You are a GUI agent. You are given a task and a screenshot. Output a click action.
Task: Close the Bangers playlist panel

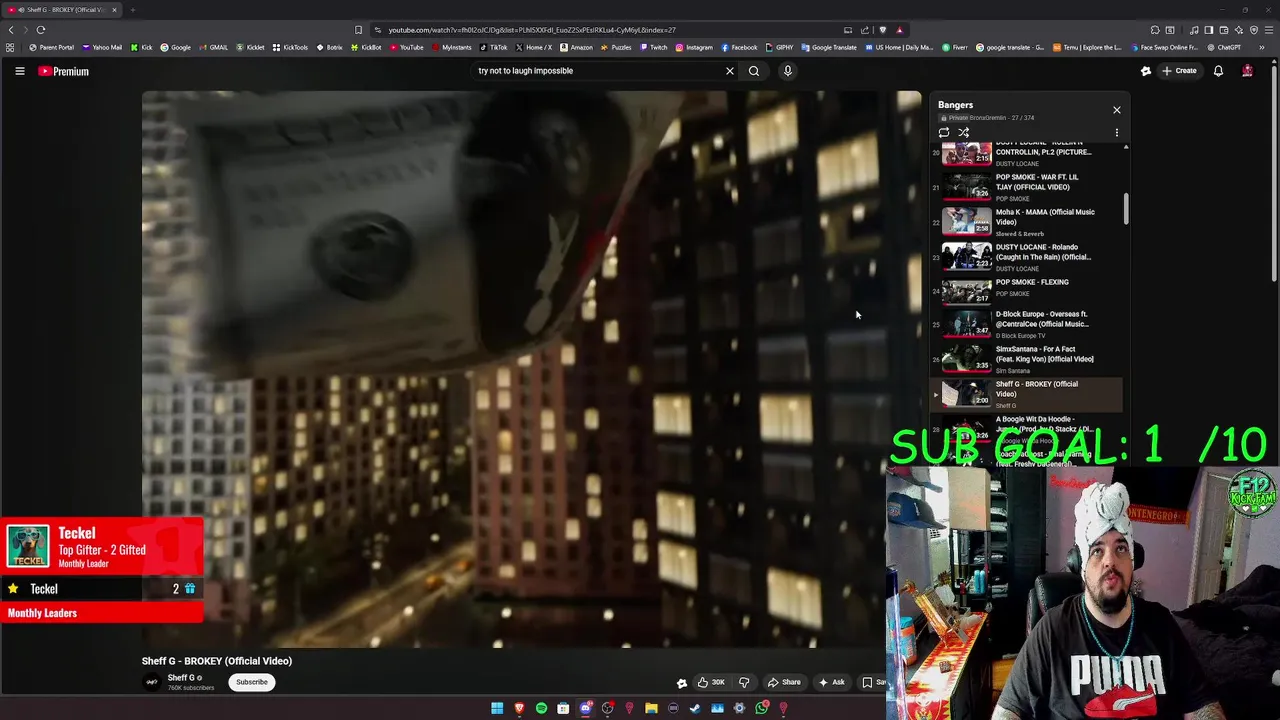coord(1117,110)
